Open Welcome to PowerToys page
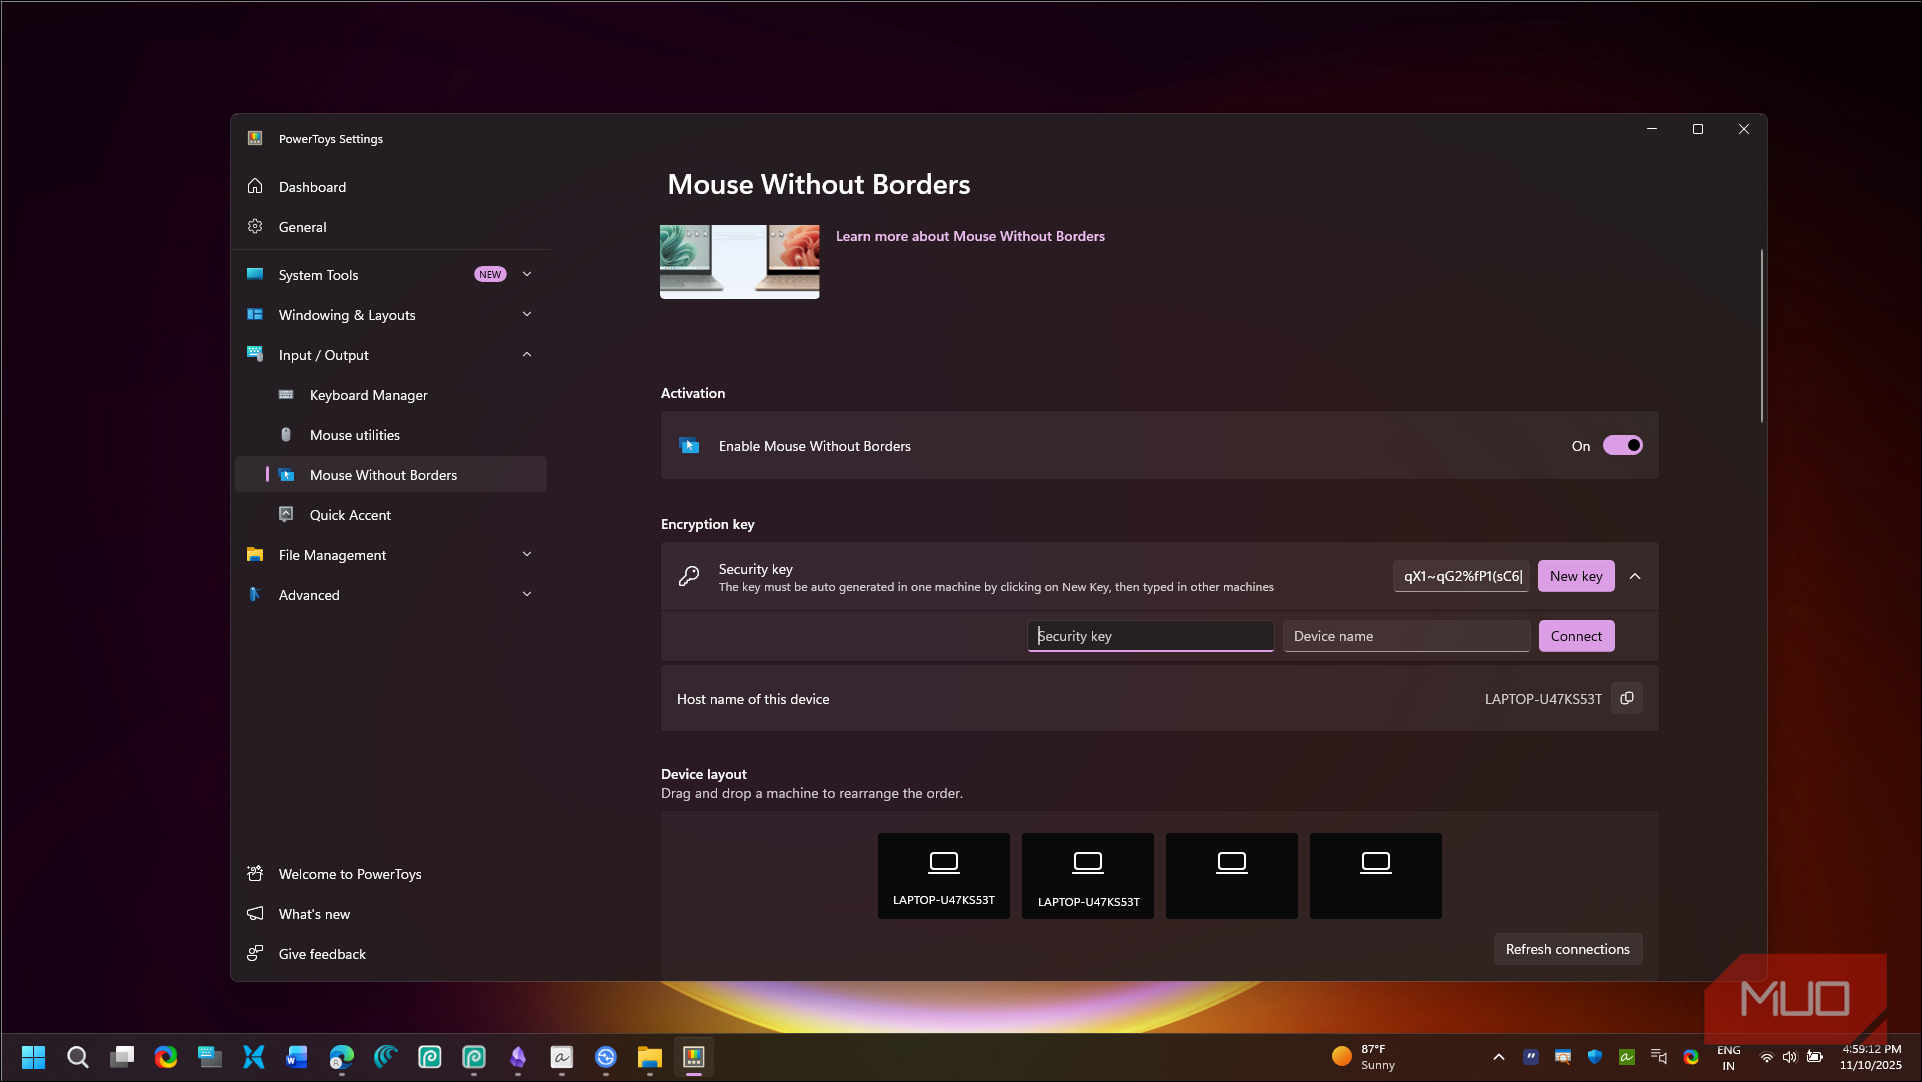 click(x=349, y=874)
